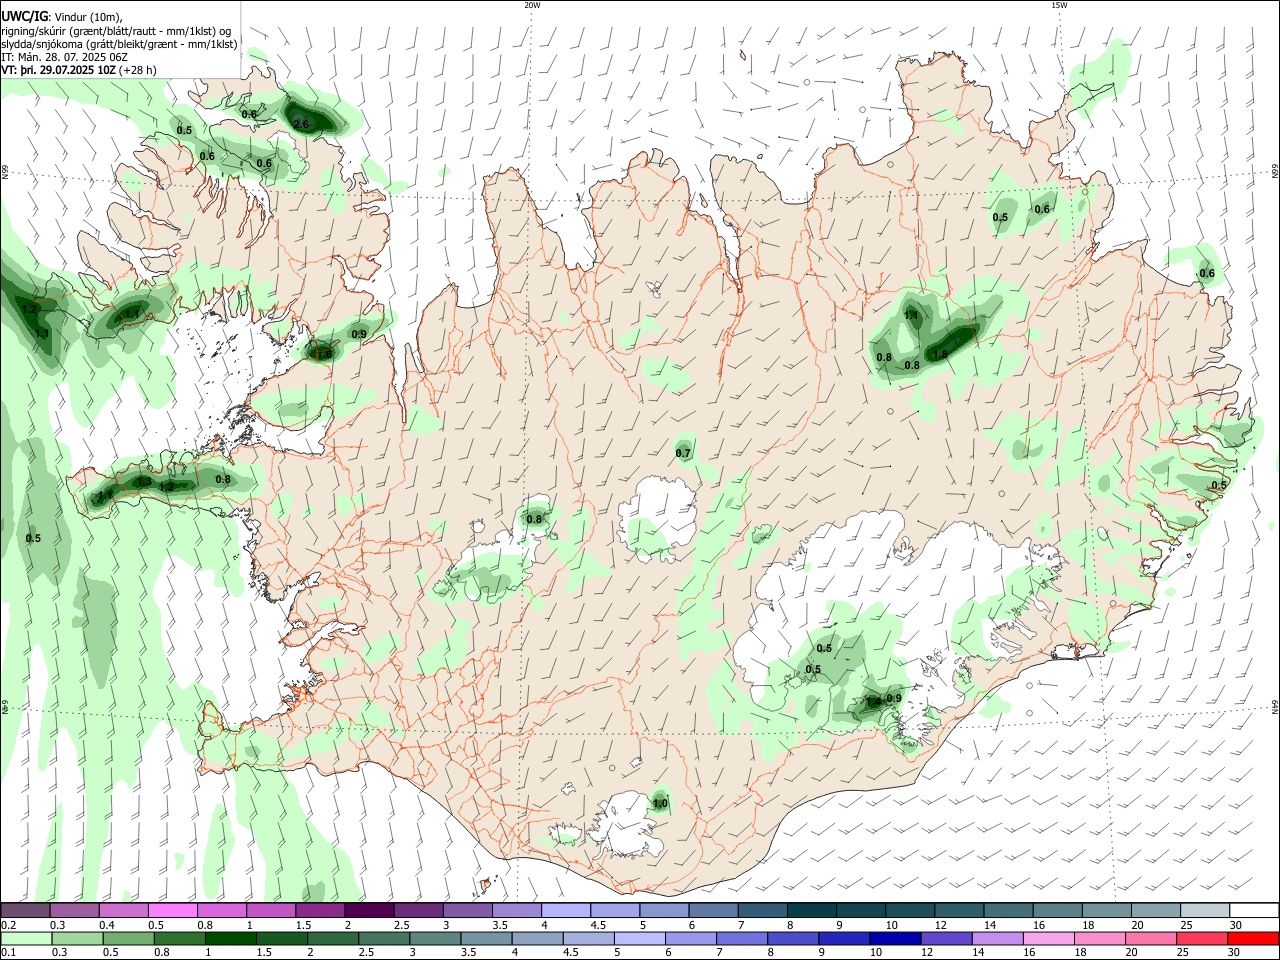Click the "1.3" precipitation value on the map
Screen dimensions: 1280x960
point(143,482)
